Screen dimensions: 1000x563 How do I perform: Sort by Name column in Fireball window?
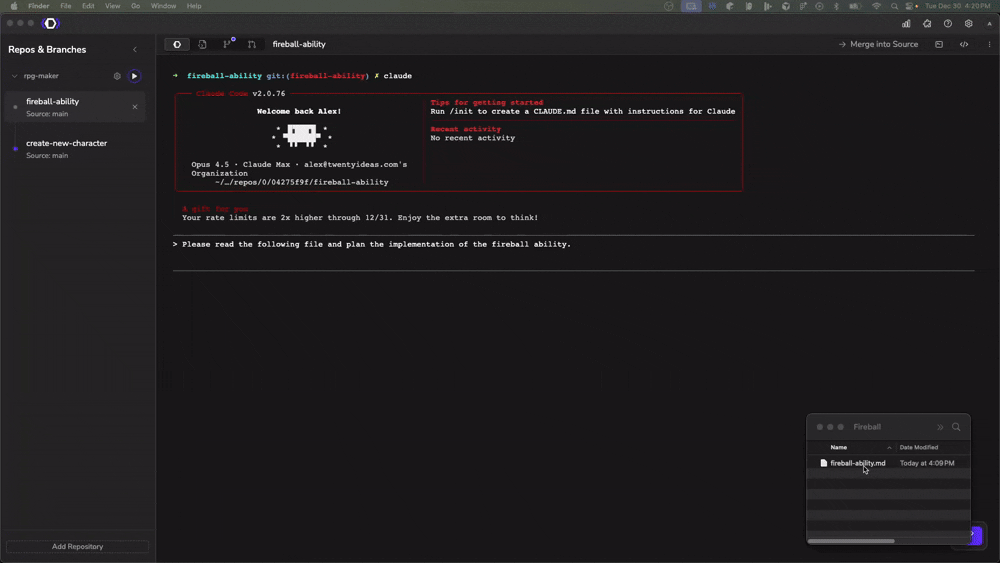839,447
